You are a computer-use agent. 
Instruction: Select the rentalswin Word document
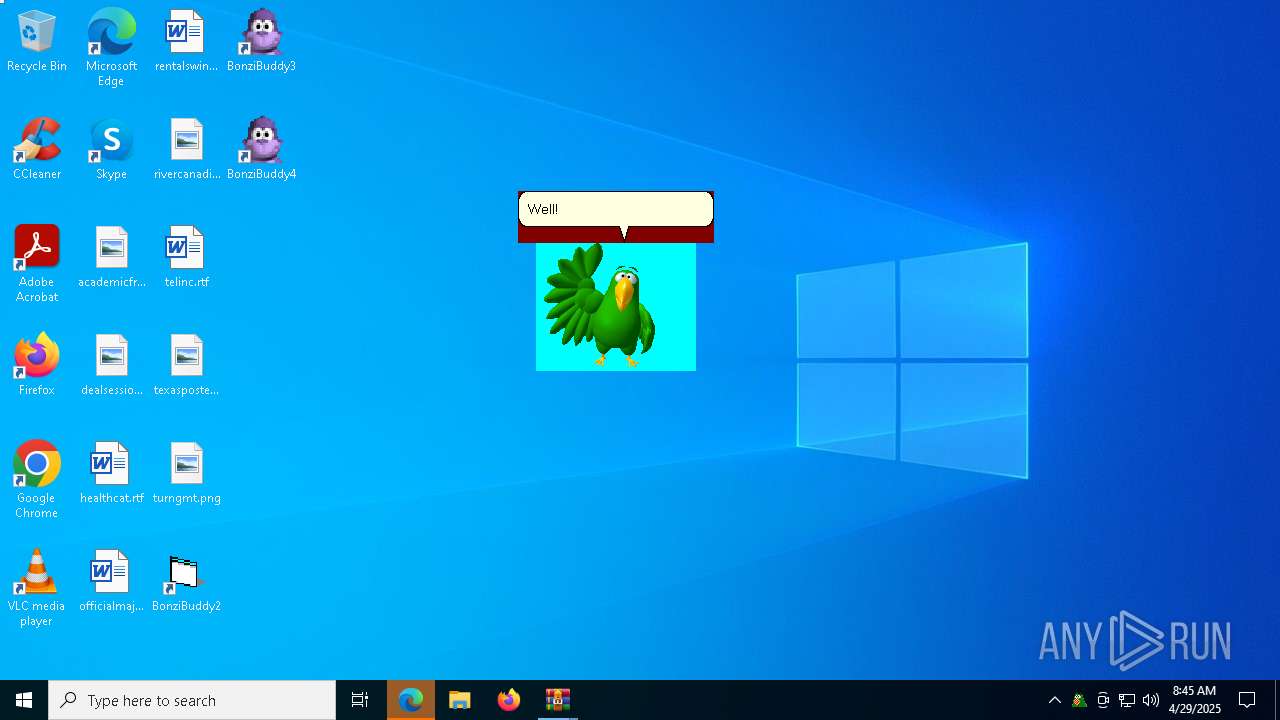pos(186,42)
